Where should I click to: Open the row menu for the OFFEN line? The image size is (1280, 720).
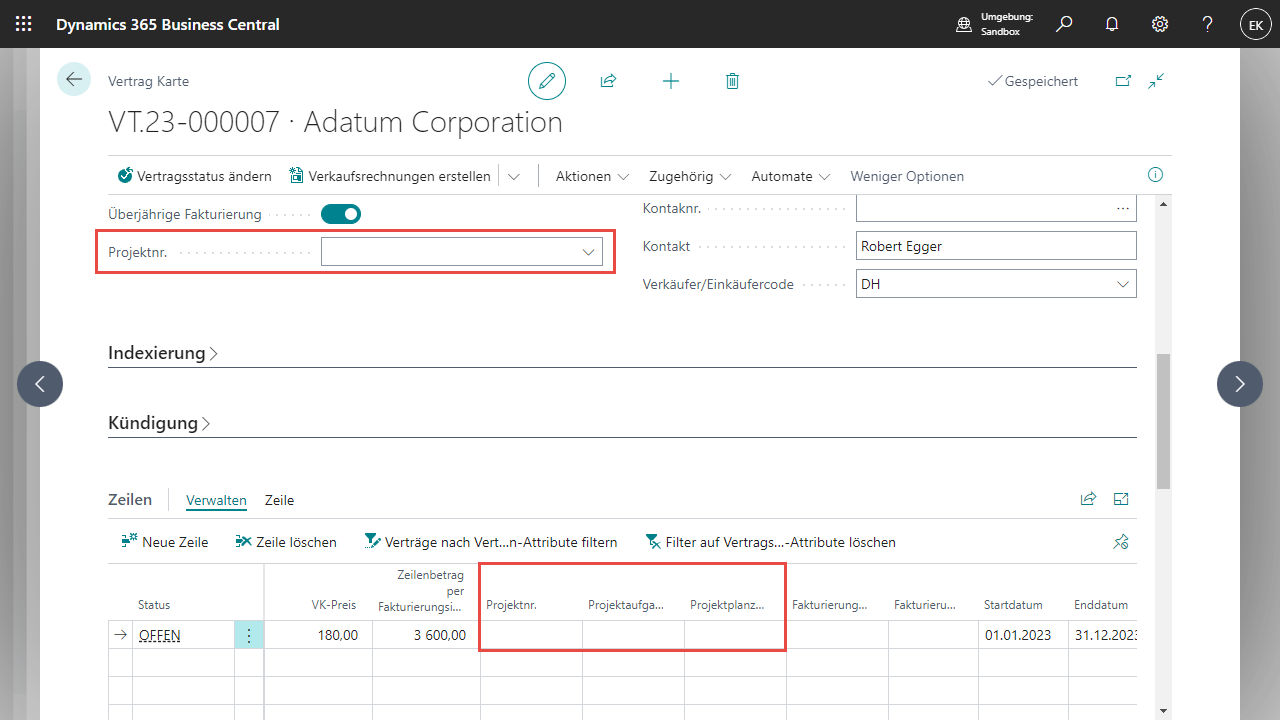click(x=249, y=635)
